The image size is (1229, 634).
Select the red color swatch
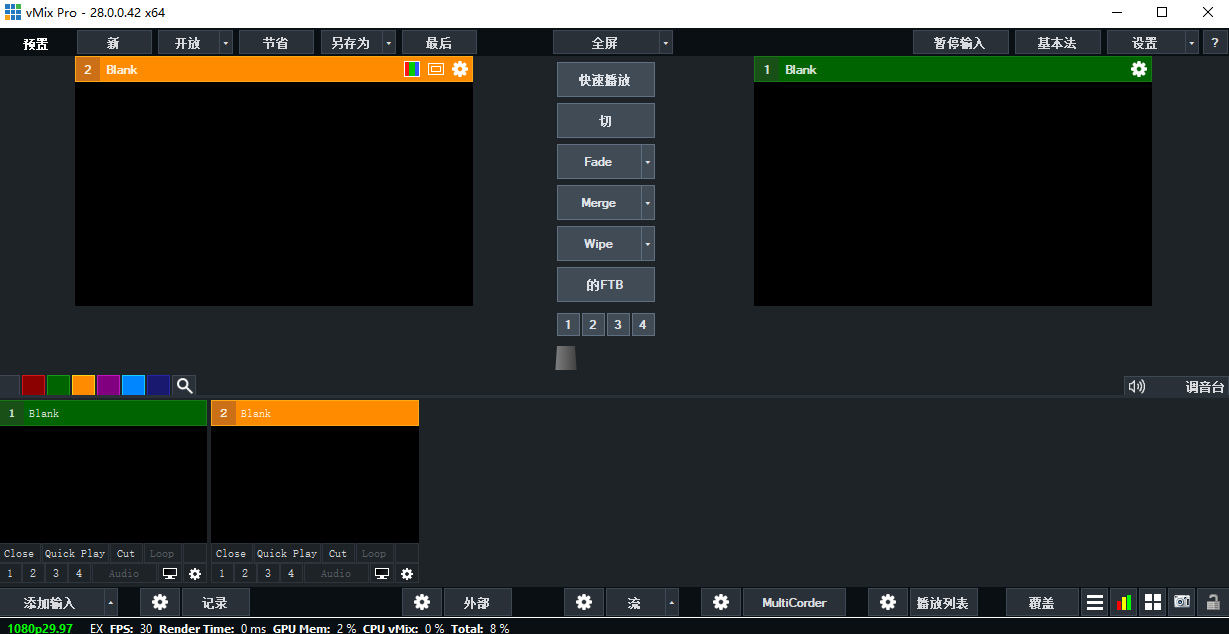tap(33, 385)
